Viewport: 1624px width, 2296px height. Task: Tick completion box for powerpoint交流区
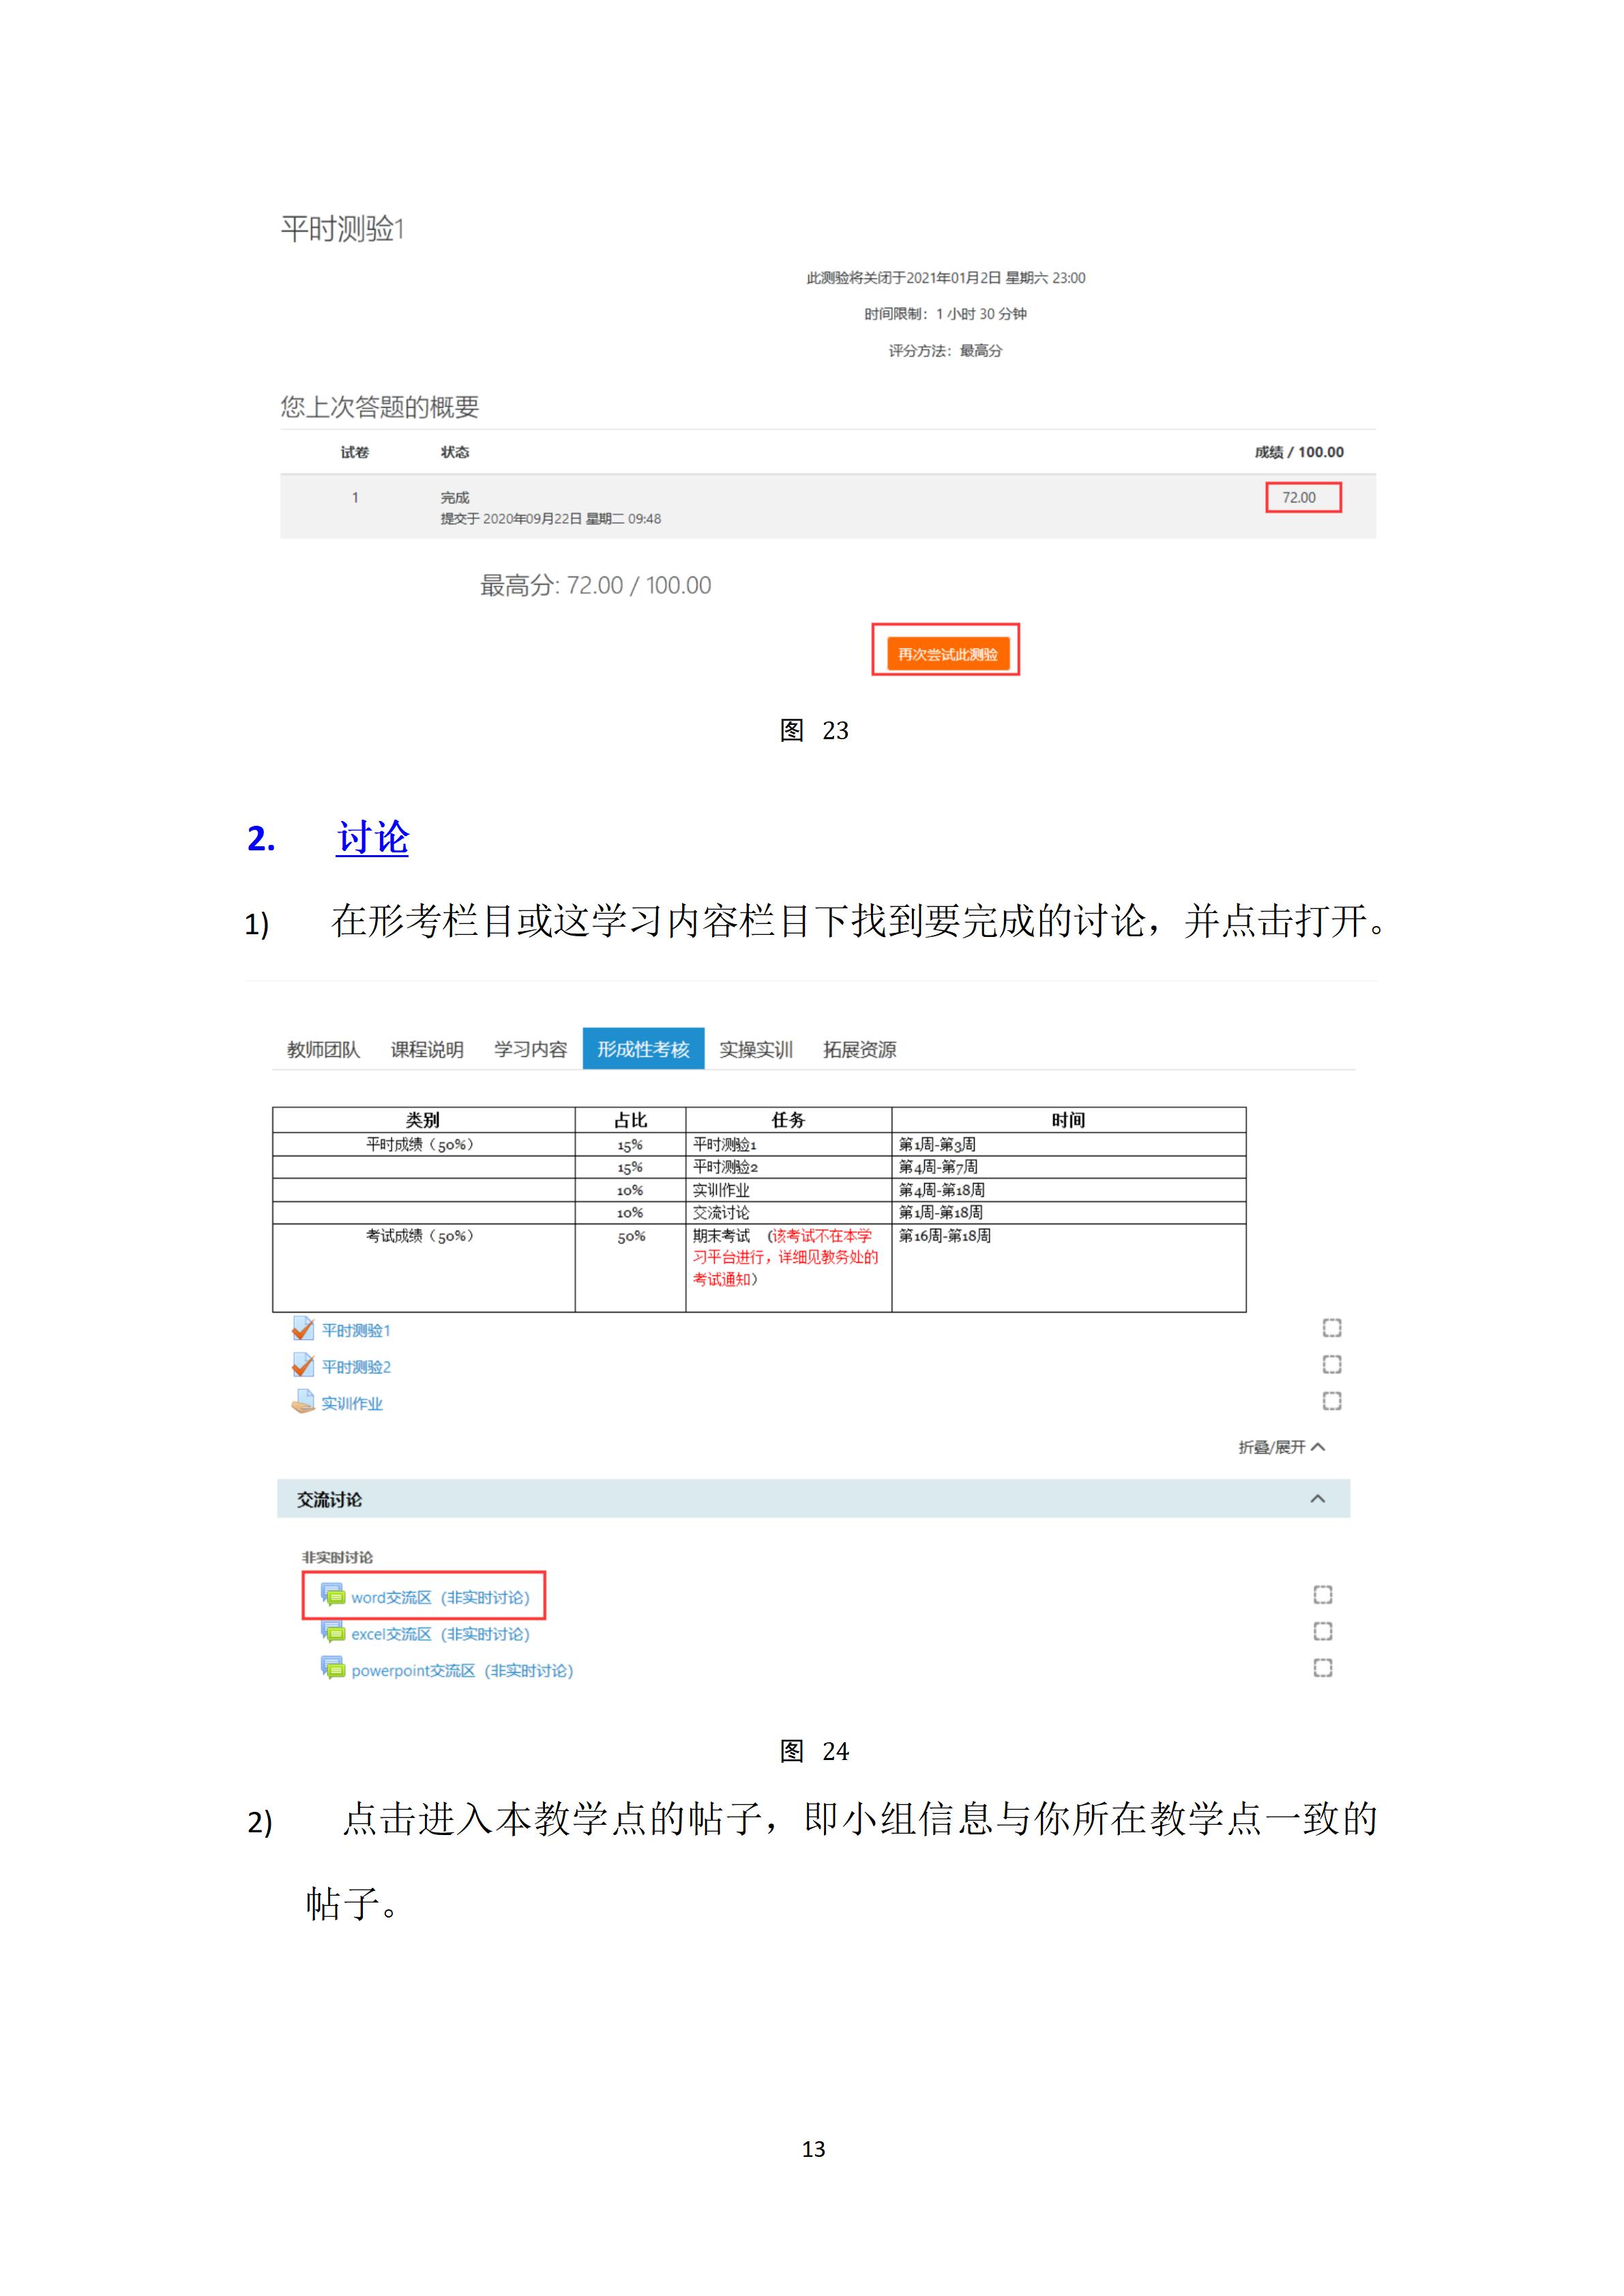click(x=1323, y=1668)
